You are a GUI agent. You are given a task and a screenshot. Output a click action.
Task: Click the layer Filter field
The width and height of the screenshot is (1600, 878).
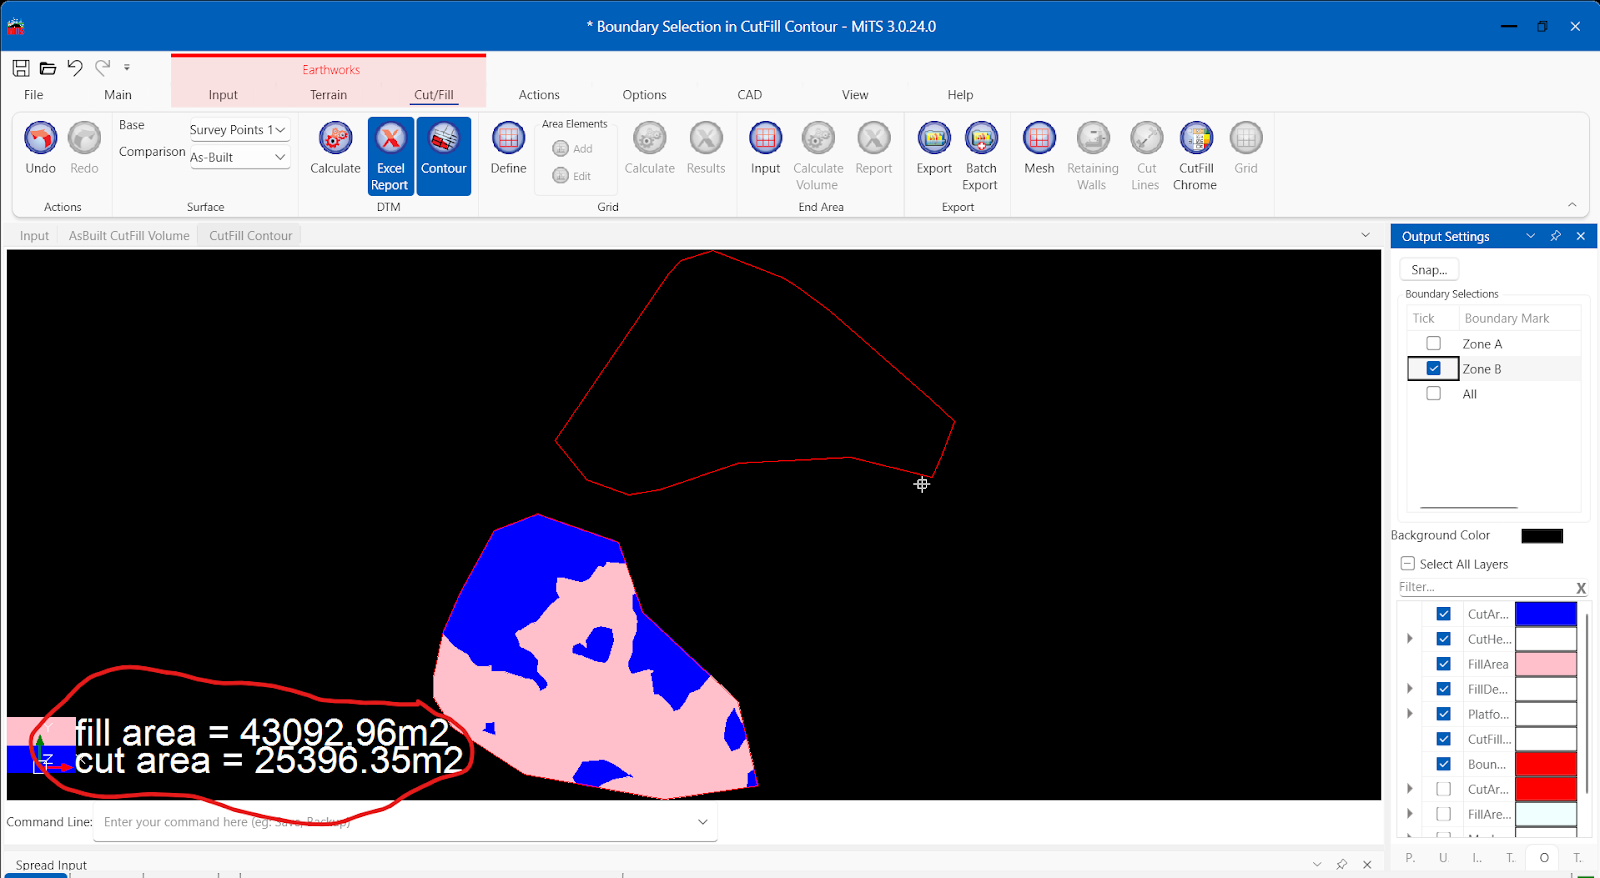1484,587
